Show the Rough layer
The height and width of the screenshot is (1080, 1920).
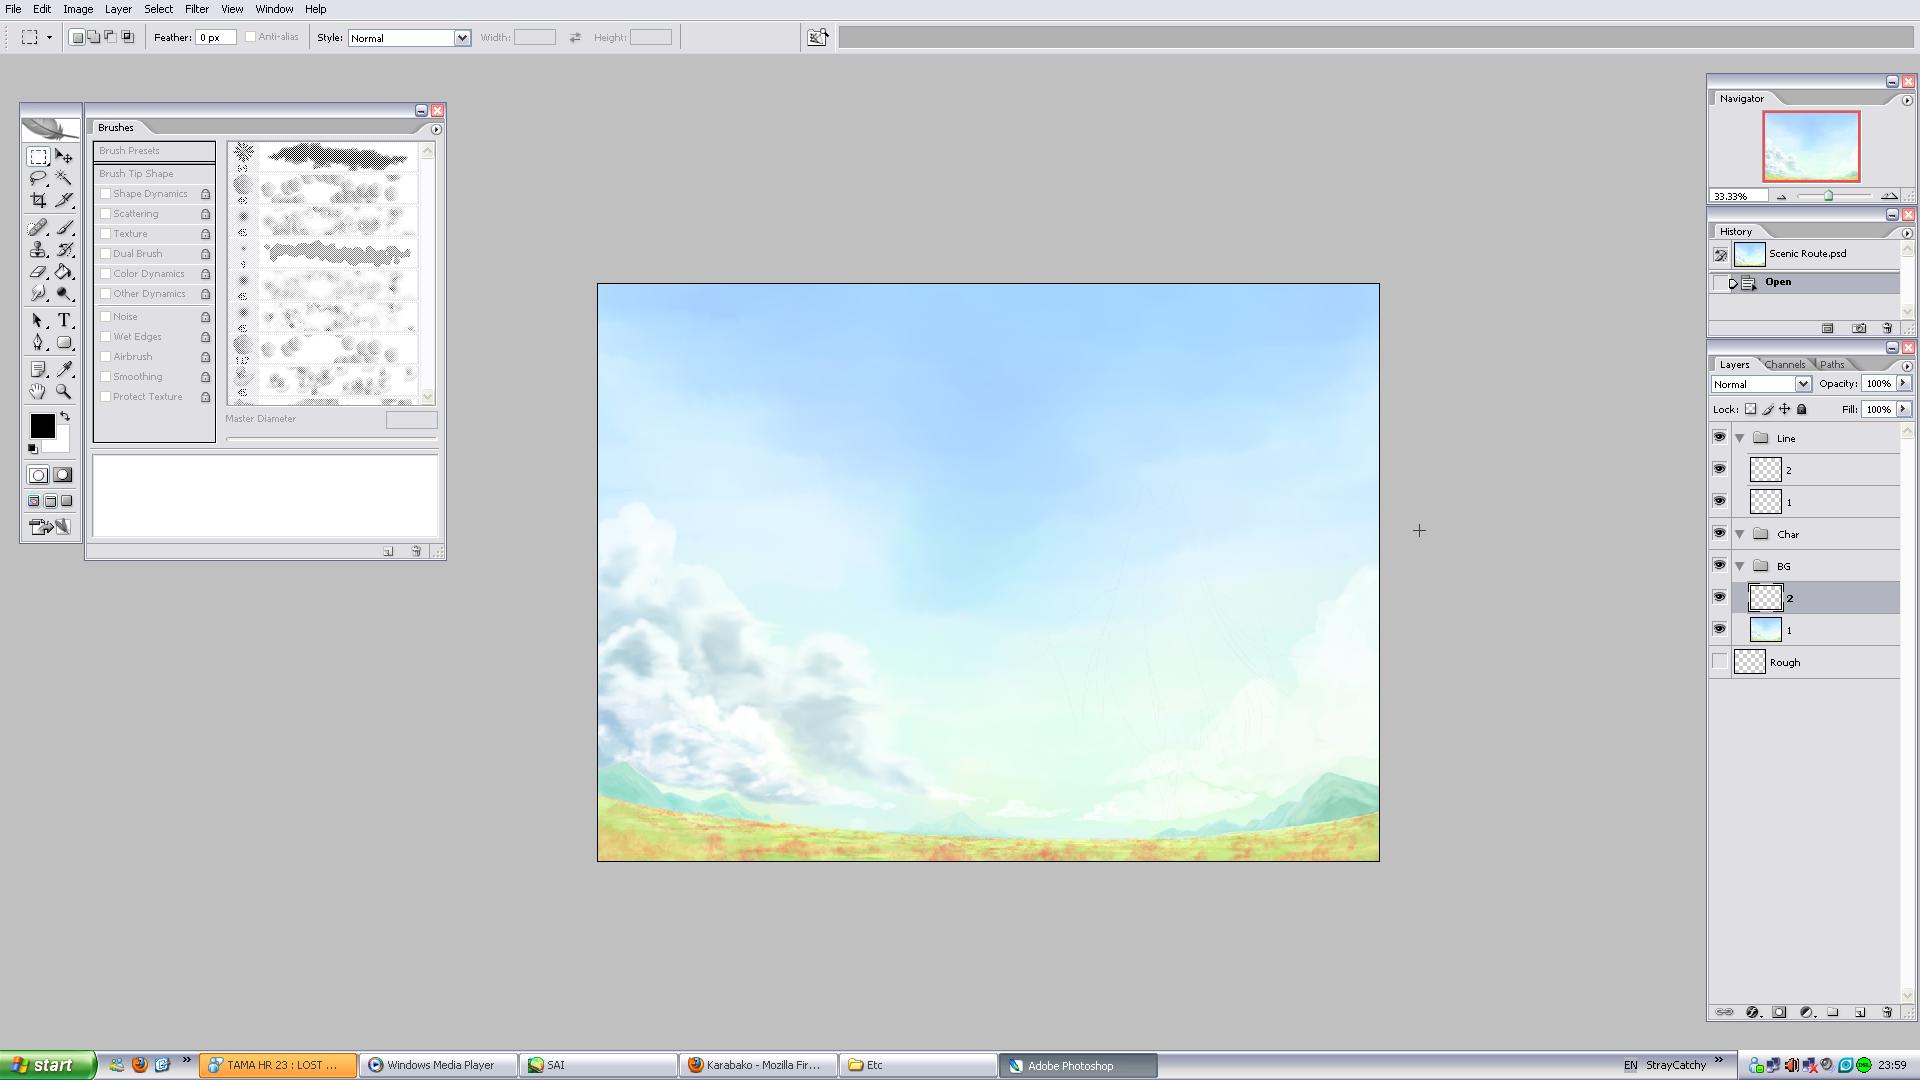[x=1719, y=662]
